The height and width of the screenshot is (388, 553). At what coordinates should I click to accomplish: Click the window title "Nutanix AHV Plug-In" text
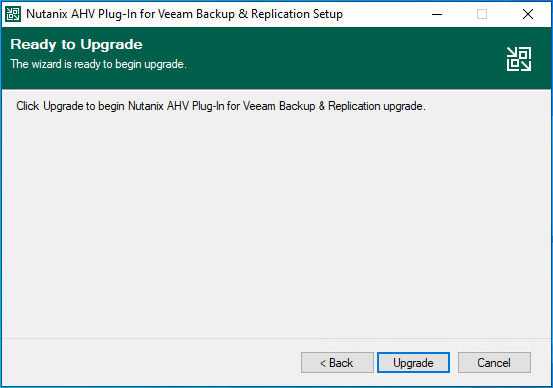coord(81,14)
